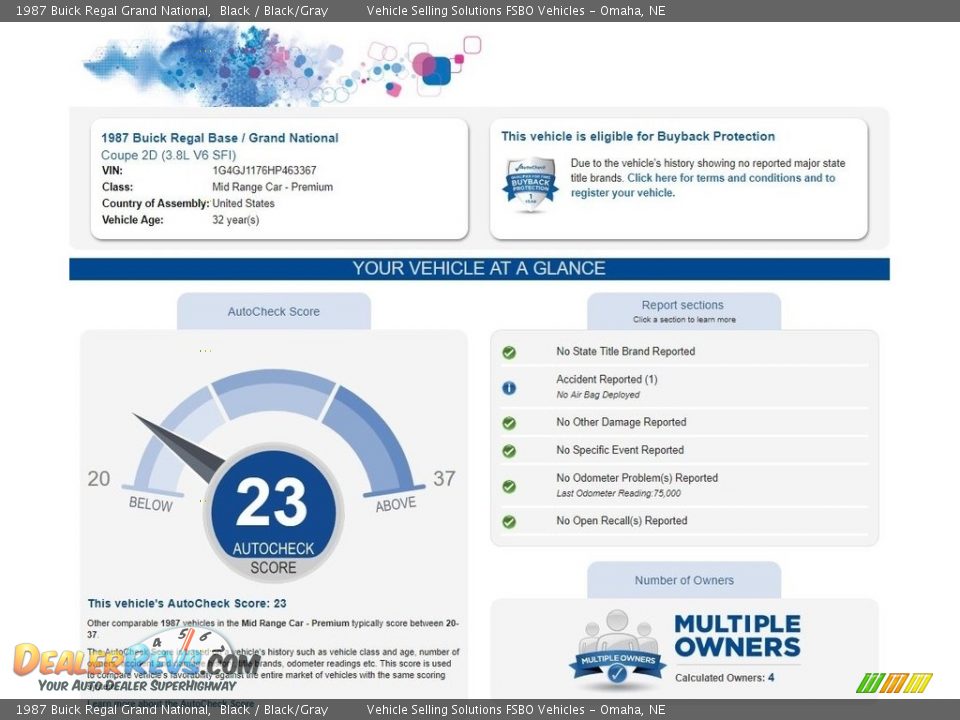Click the Mid Range Car - Premium class value
Screen dimensions: 960x720
tap(272, 187)
